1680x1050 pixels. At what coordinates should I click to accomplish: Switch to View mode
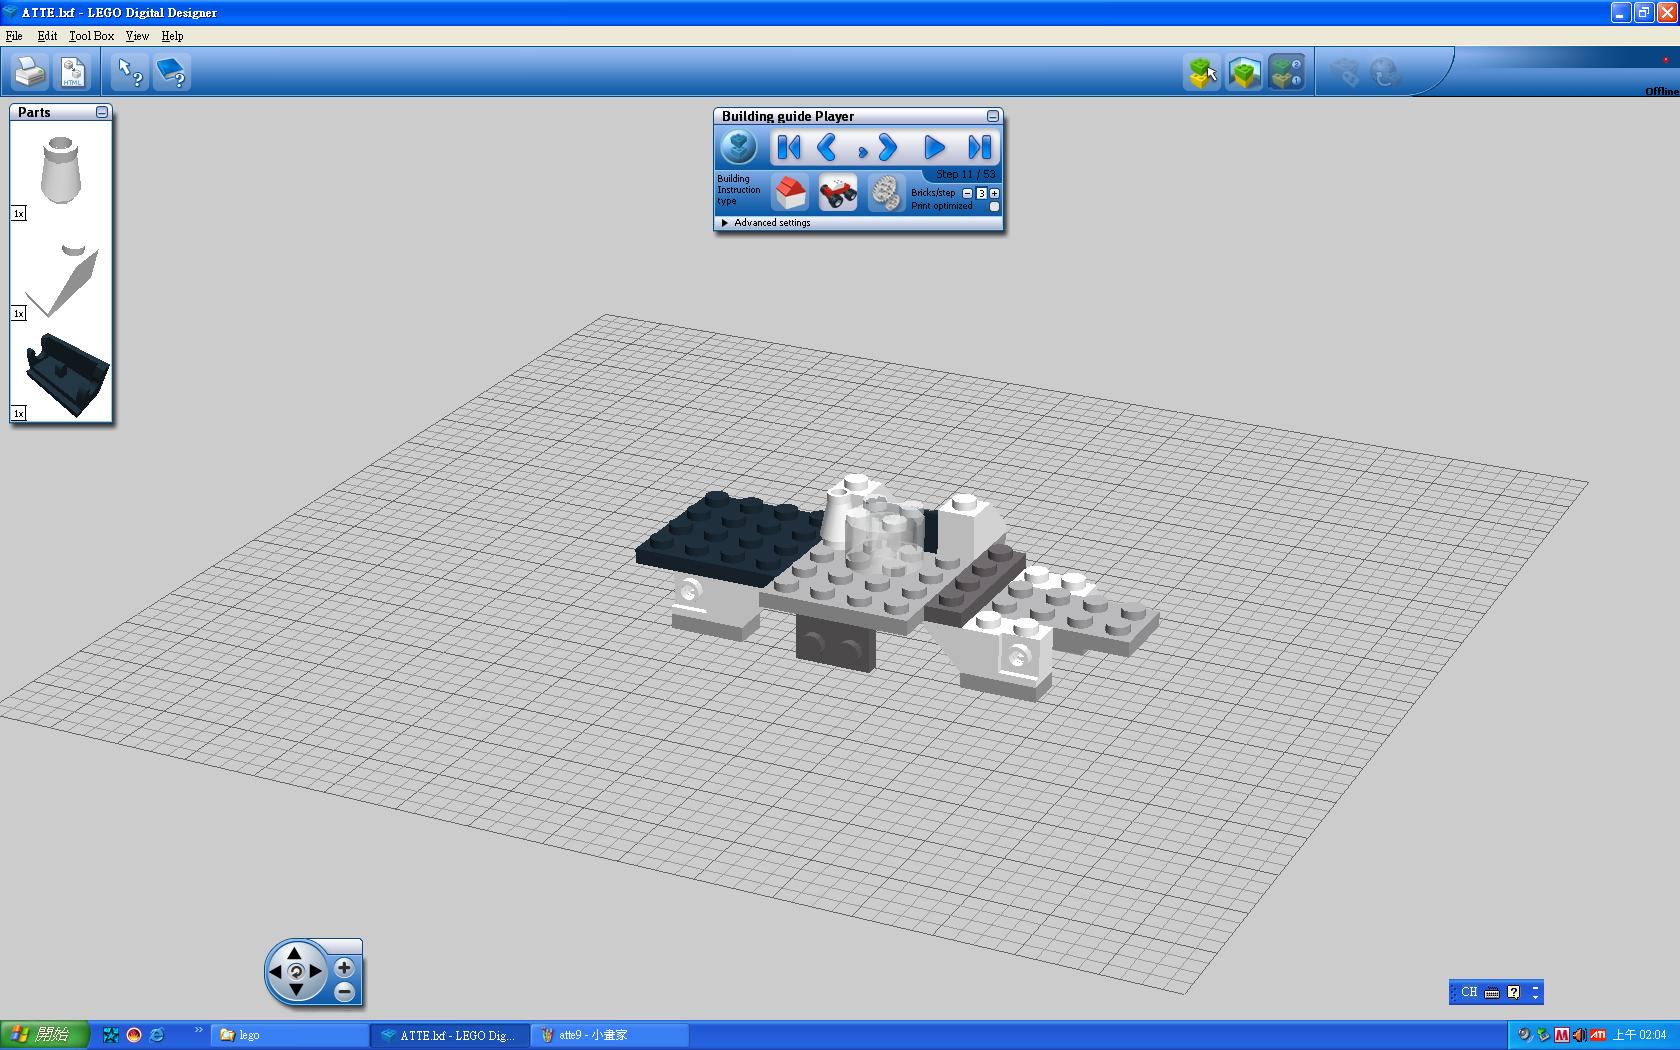pos(1244,72)
